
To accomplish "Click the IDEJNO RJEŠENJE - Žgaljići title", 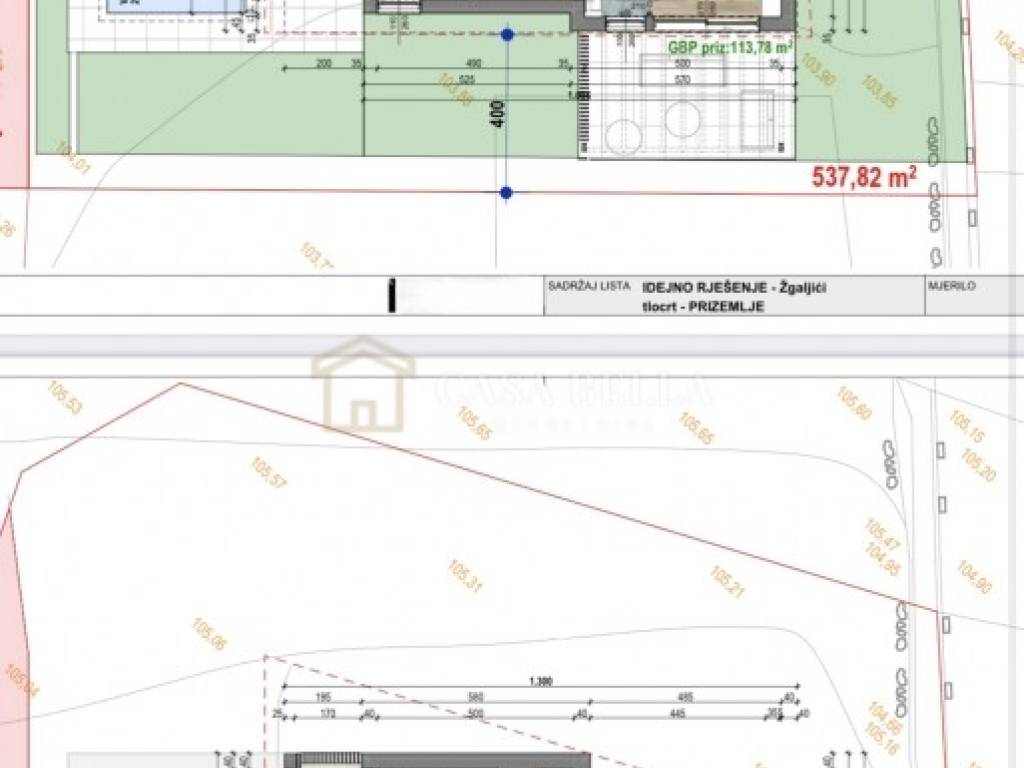I will 734,286.
